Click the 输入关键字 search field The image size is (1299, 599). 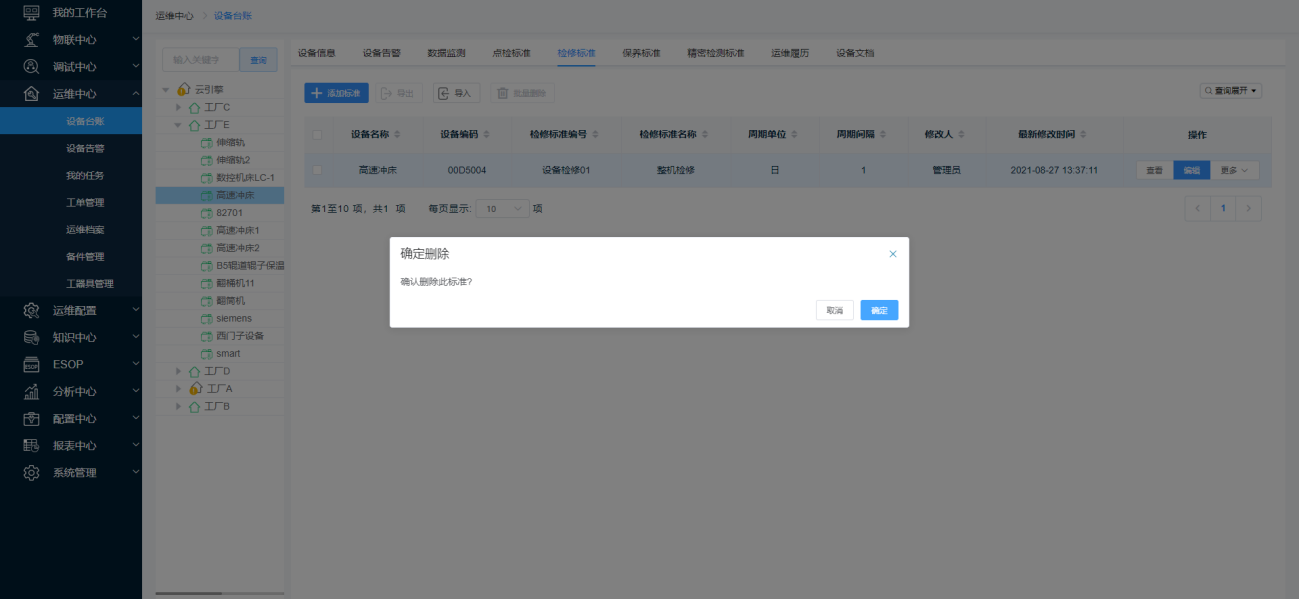201,60
